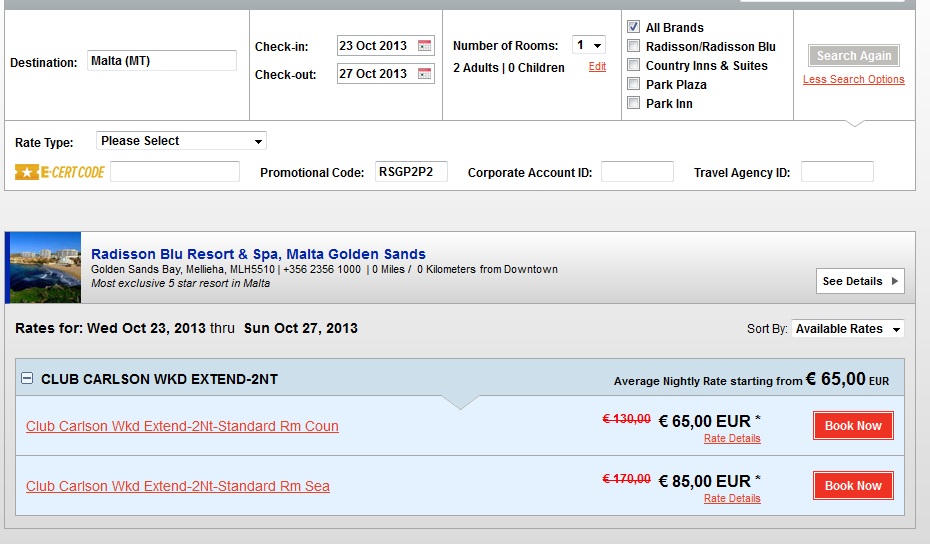Book the Standard Rm Coun rate
Viewport: 930px width, 544px height.
point(853,425)
